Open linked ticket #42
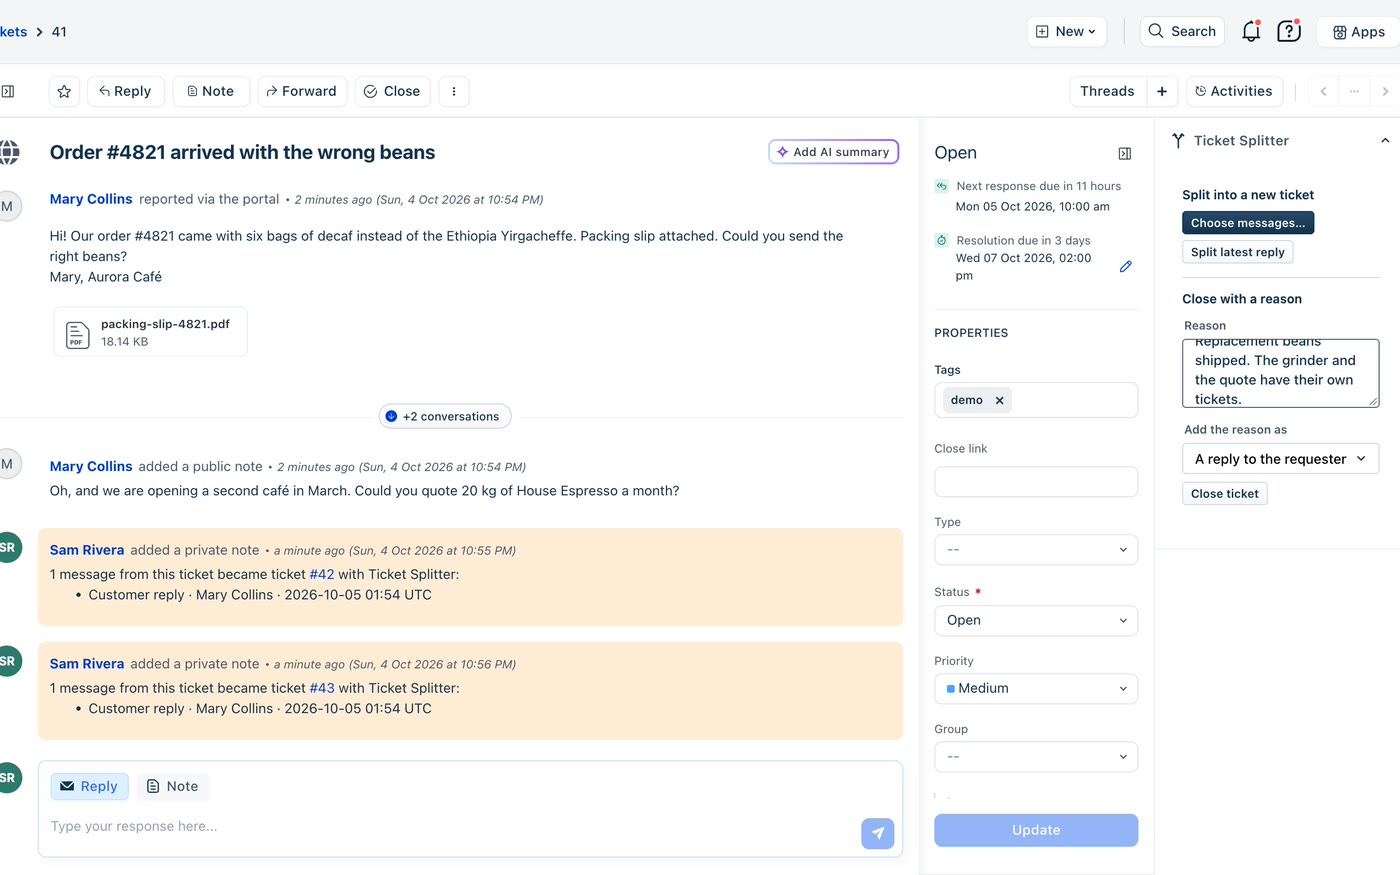This screenshot has height=875, width=1400. click(322, 574)
